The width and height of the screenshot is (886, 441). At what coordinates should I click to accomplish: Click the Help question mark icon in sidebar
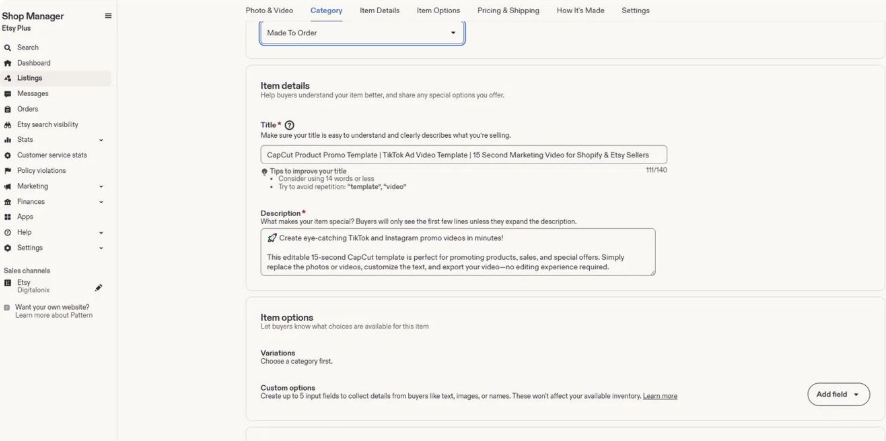point(7,232)
